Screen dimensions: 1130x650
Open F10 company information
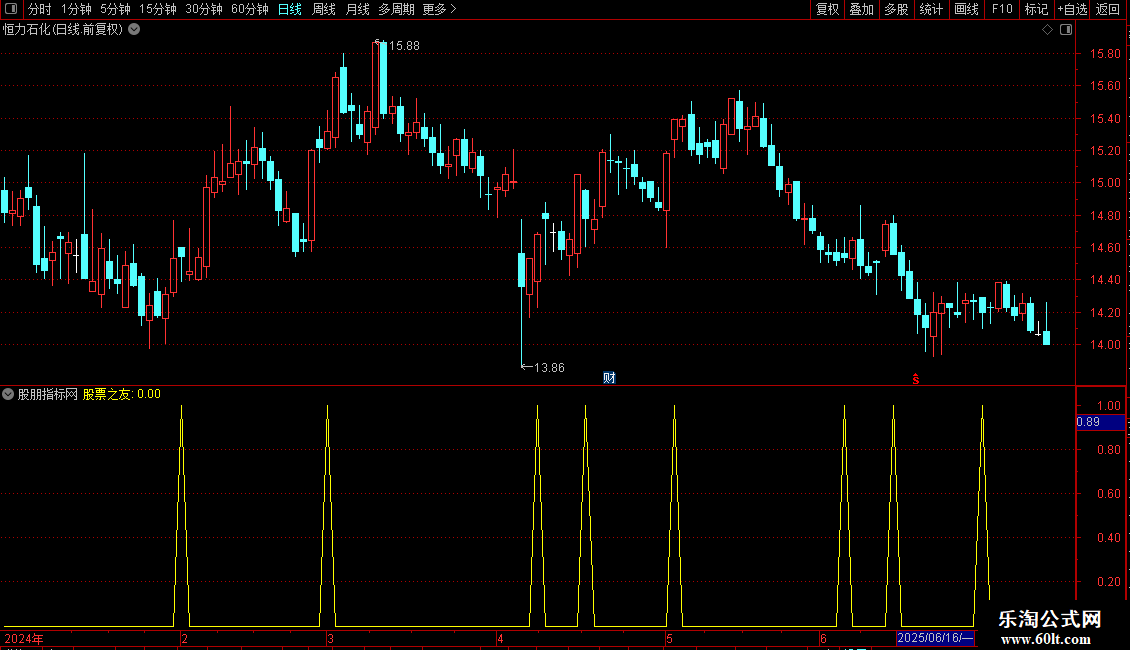(x=1002, y=9)
